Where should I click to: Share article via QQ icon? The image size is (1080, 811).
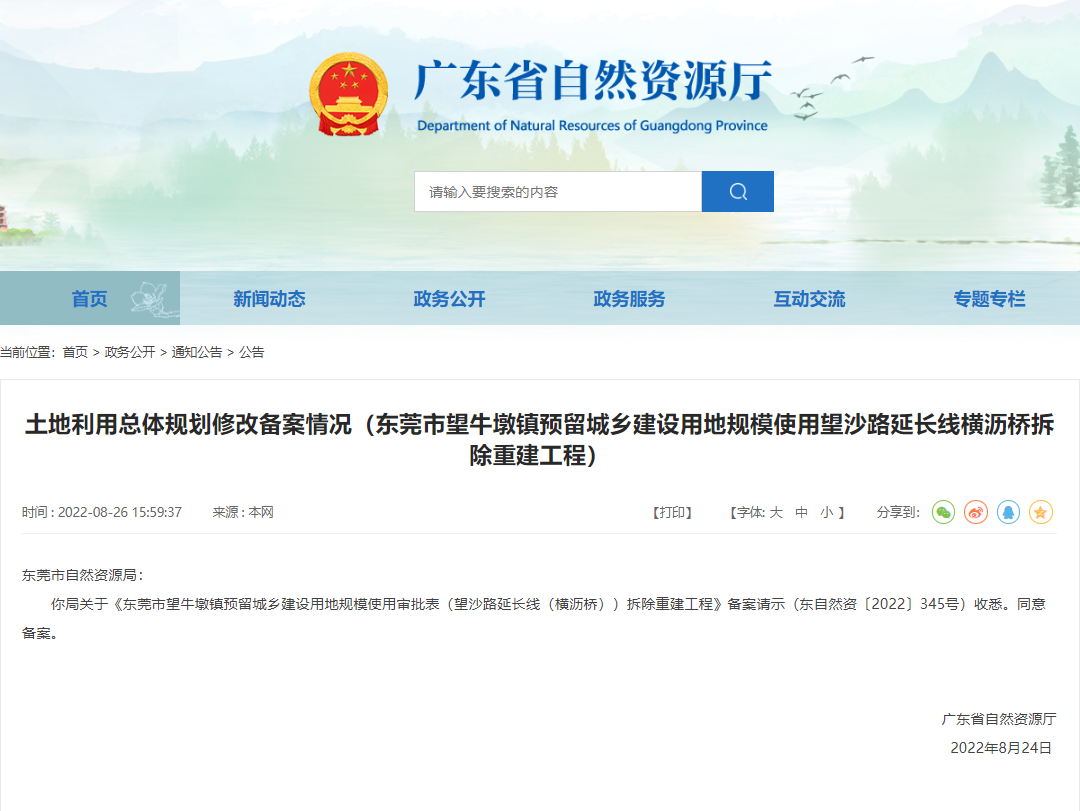pos(1008,512)
